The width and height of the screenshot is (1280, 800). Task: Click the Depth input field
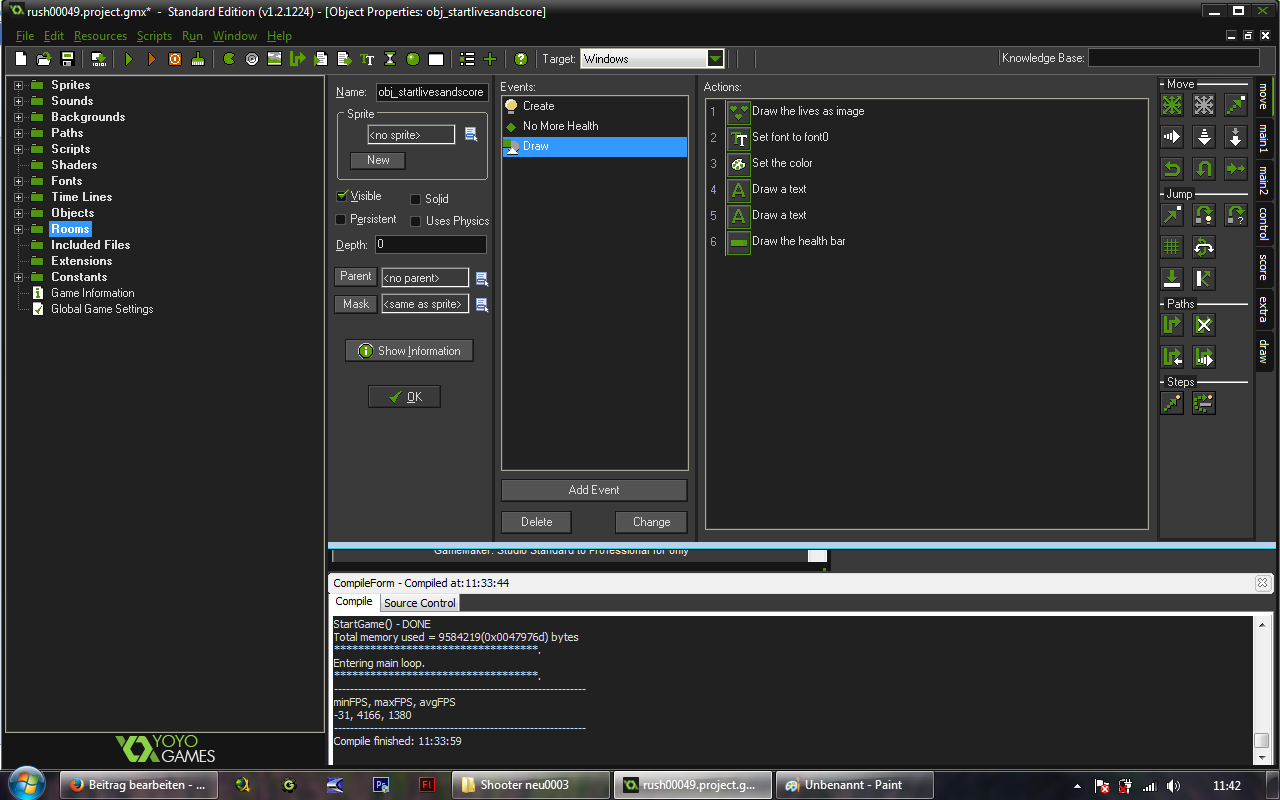(x=431, y=245)
